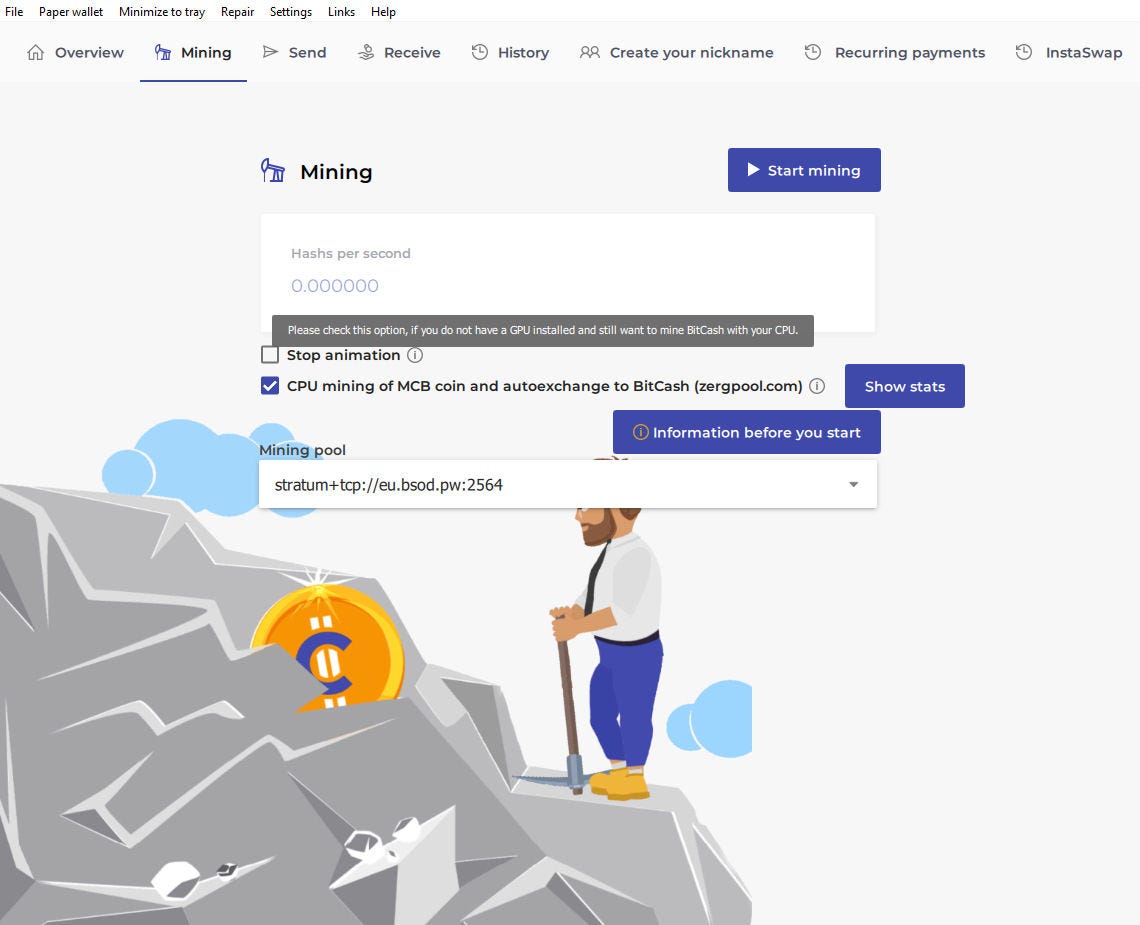Open the Repair menu
The height and width of the screenshot is (925, 1140).
click(238, 12)
